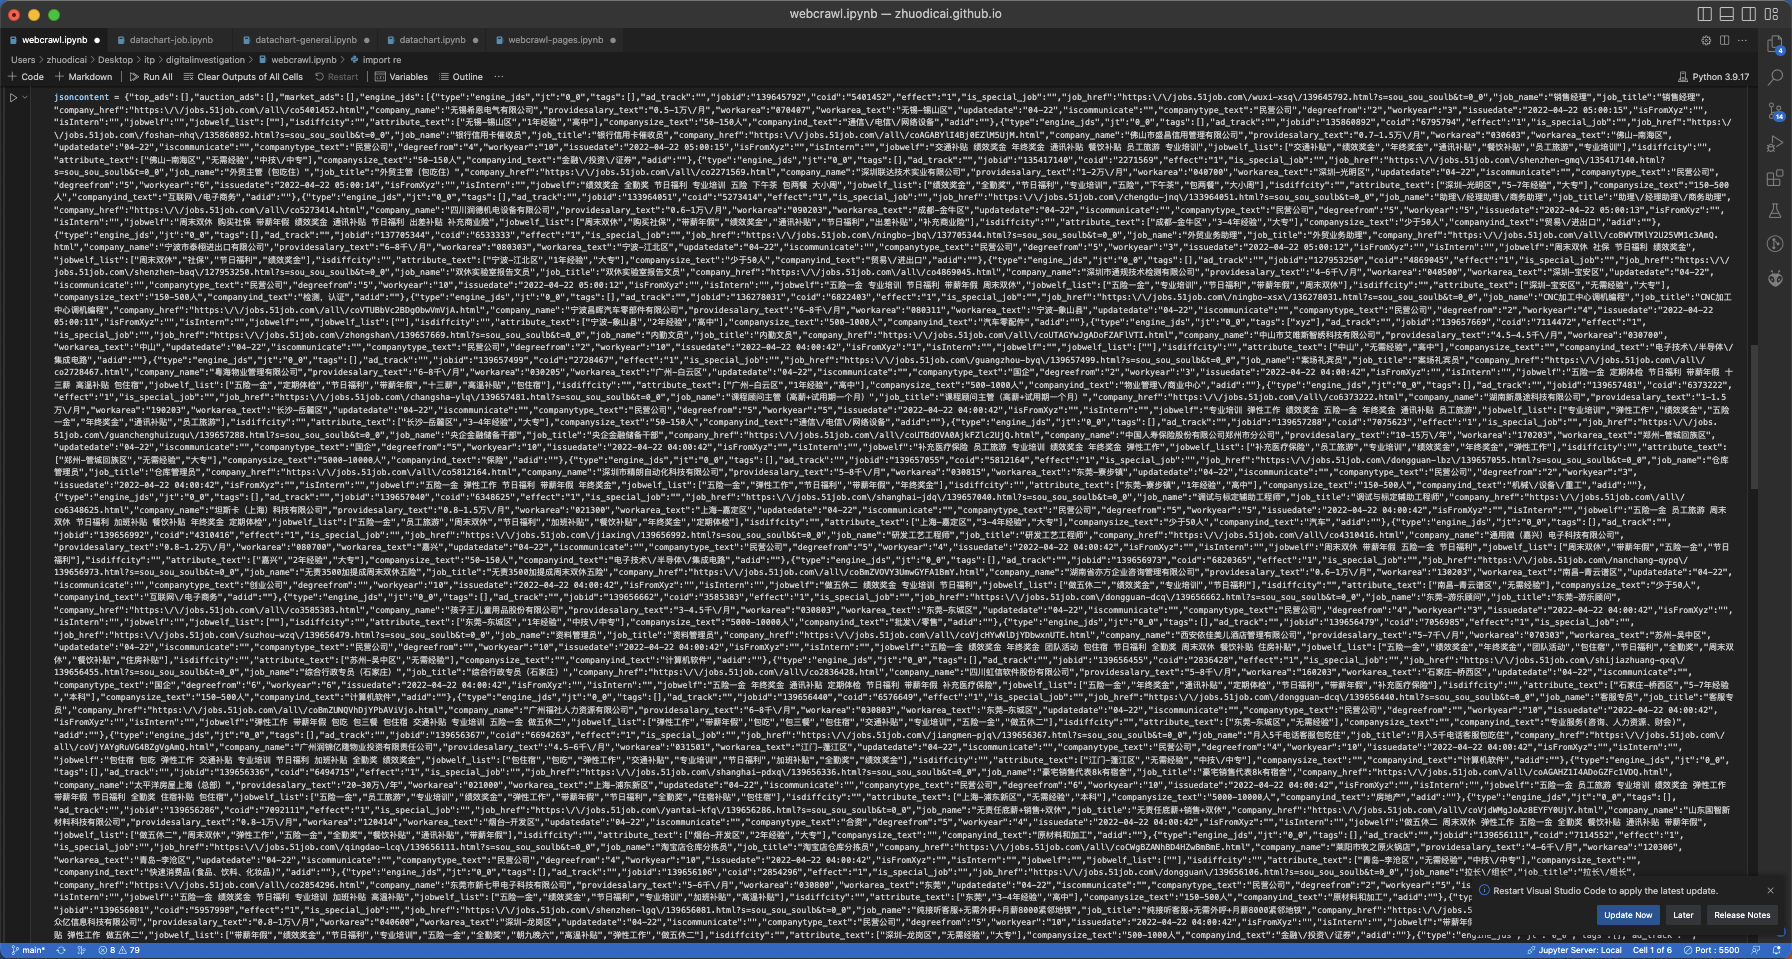Viewport: 1792px width, 959px height.
Task: Click the Update Now button
Action: [x=1627, y=915]
